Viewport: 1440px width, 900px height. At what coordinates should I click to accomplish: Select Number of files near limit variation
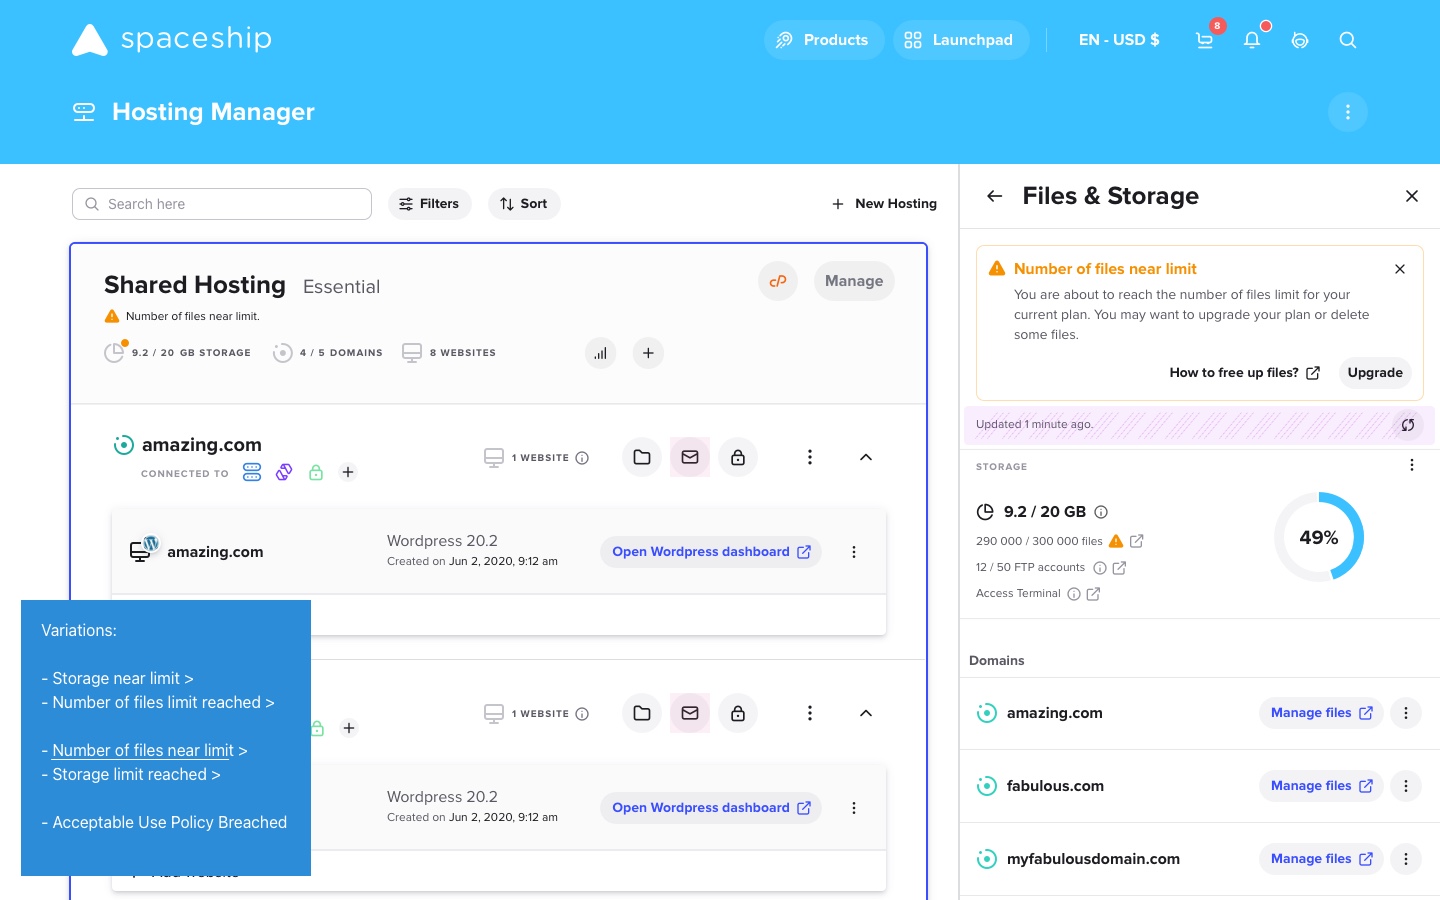[x=144, y=750]
